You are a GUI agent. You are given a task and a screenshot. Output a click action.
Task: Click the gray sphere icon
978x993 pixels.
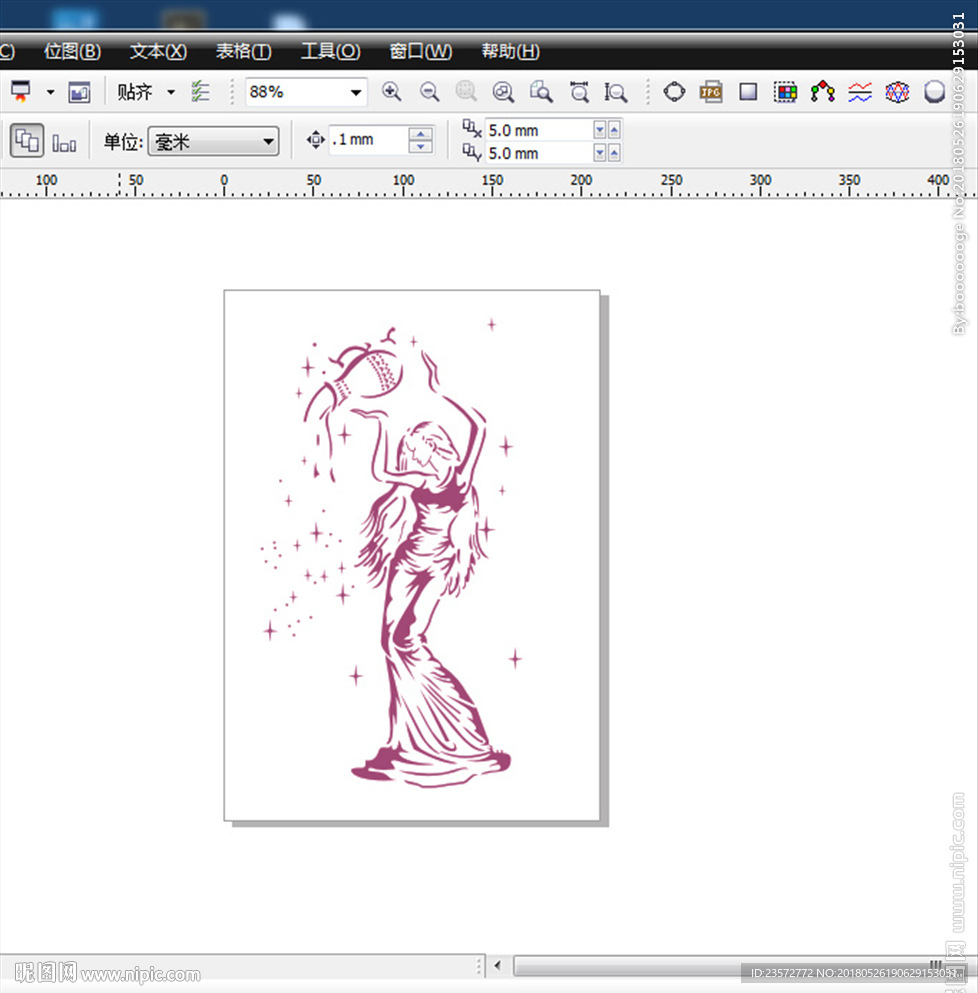[x=934, y=92]
